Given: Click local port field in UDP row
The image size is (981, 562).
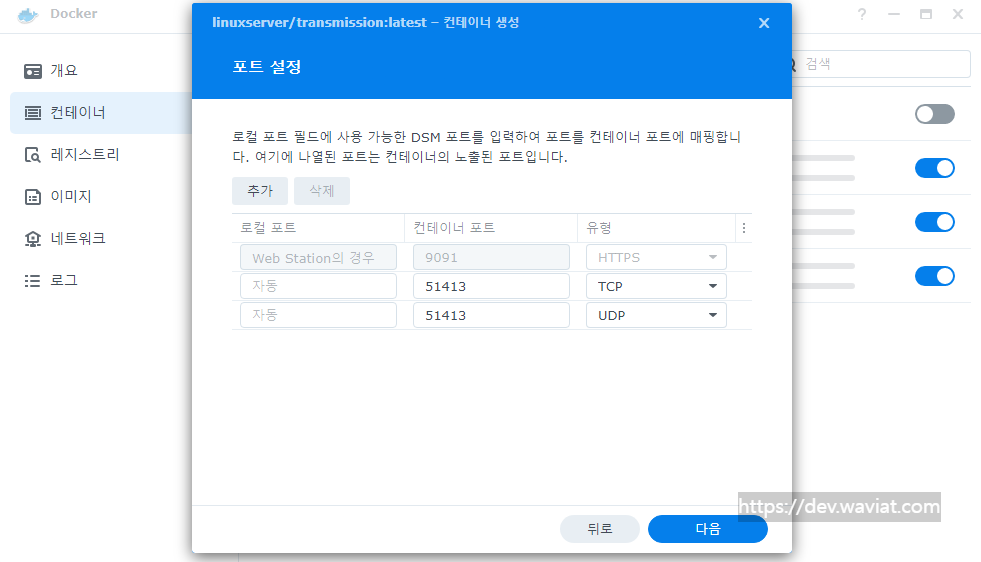Looking at the screenshot, I should 318,315.
